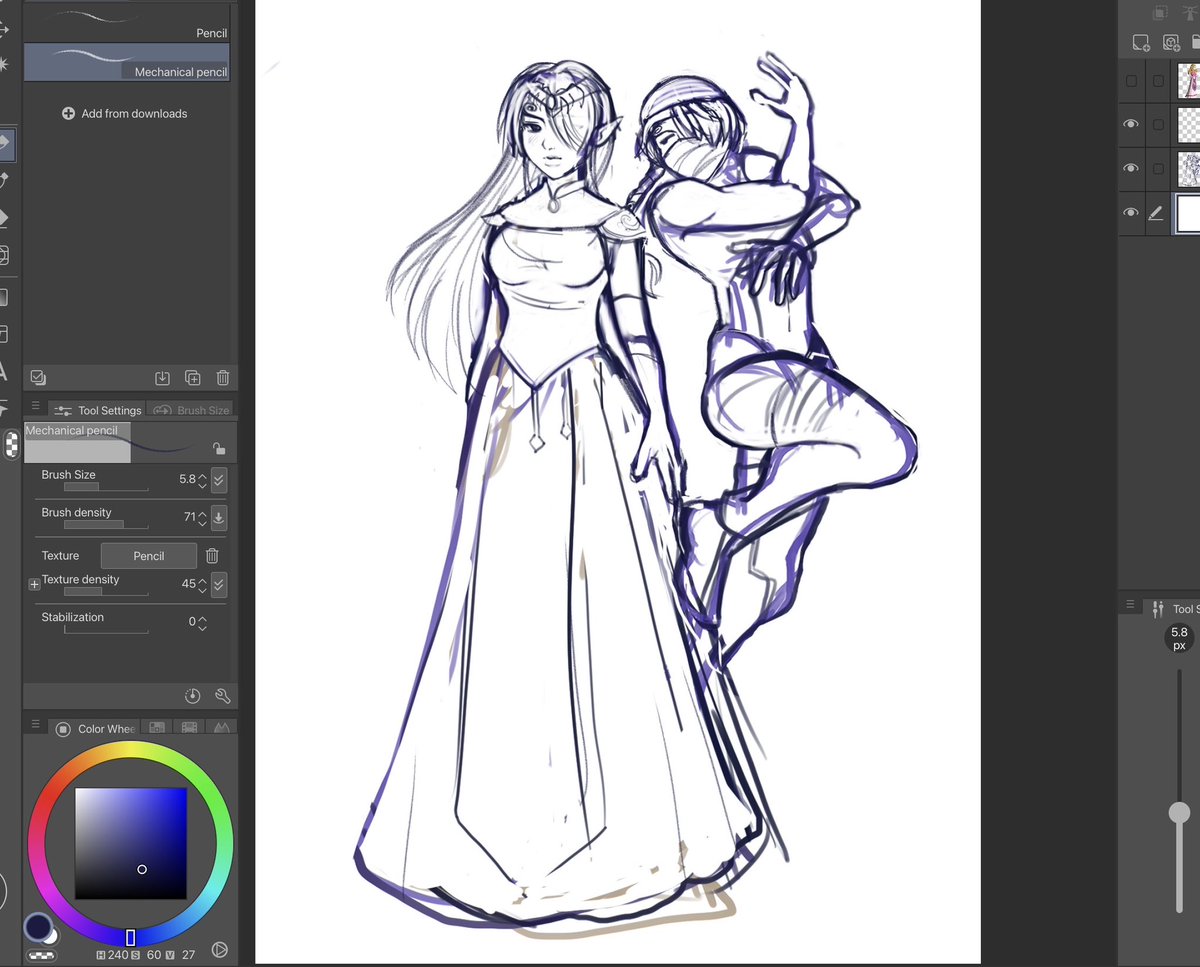Screen dimensions: 1200x967
Task: Open sub tool detail with wrench icon
Action: click(222, 696)
